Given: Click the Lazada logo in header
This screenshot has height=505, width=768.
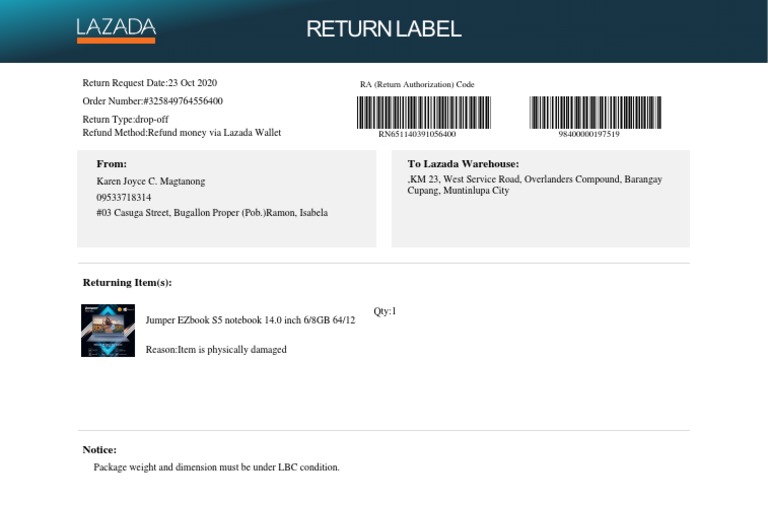Looking at the screenshot, I should point(116,29).
